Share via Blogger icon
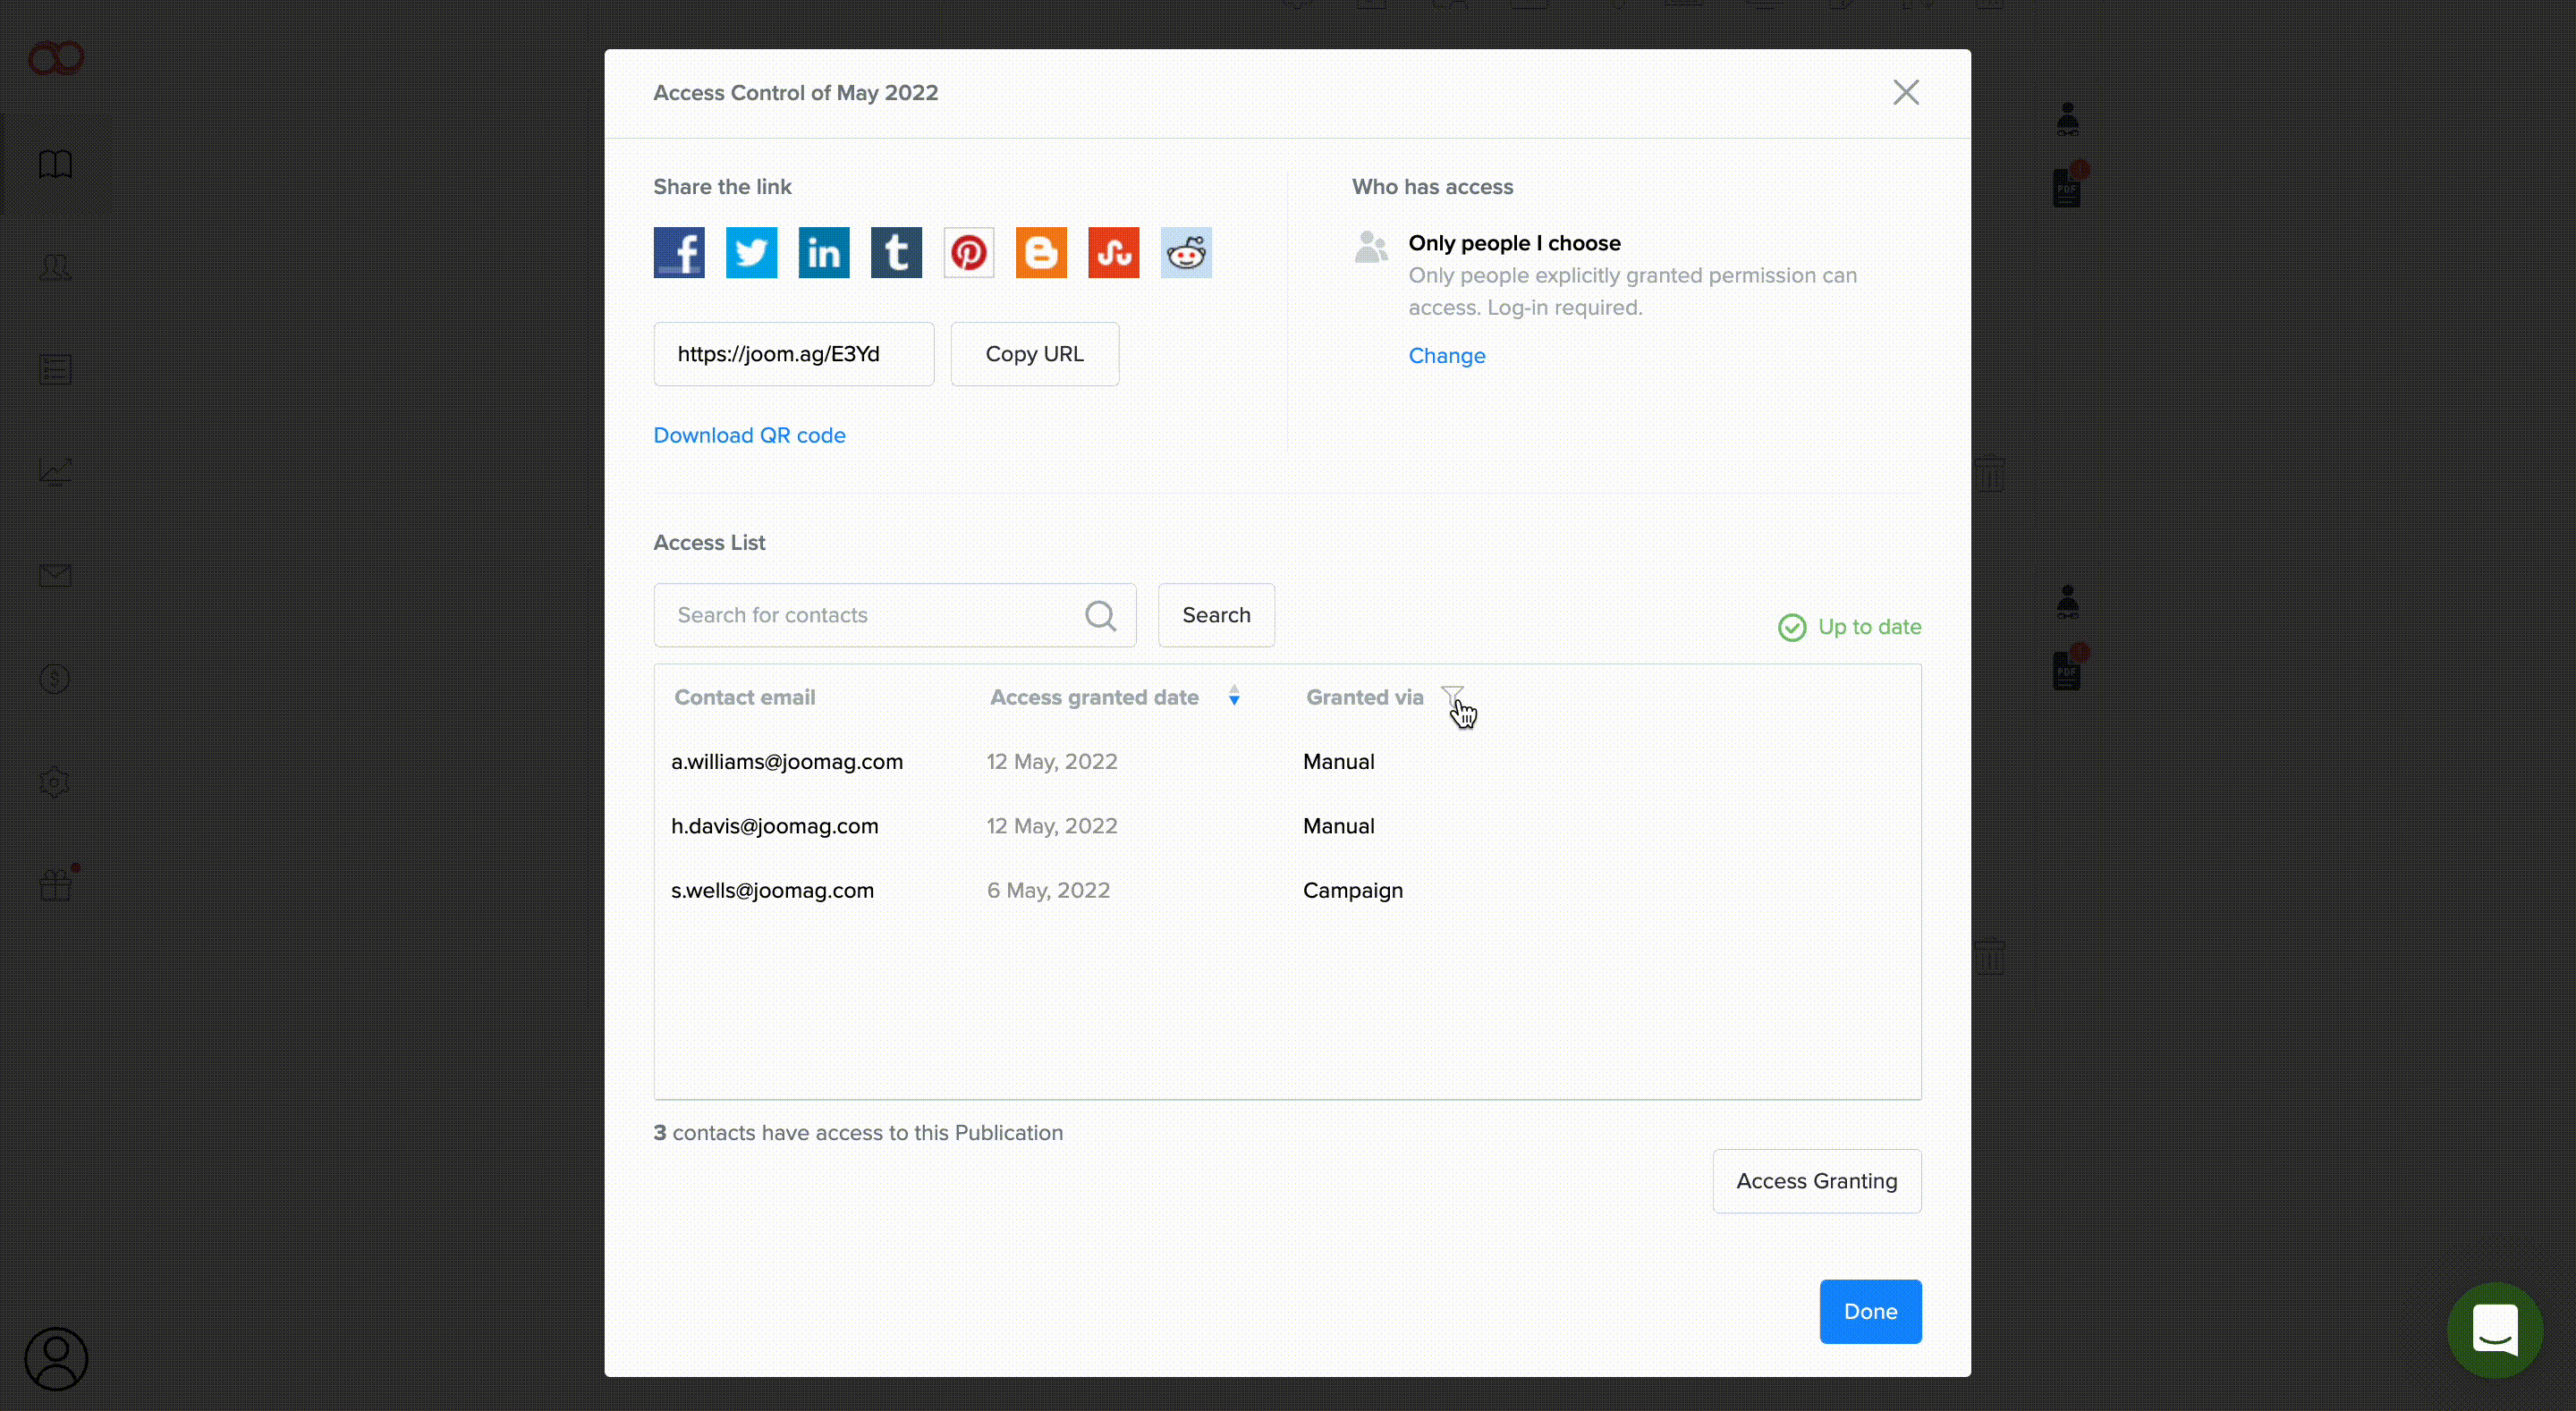The width and height of the screenshot is (2576, 1411). click(1041, 252)
